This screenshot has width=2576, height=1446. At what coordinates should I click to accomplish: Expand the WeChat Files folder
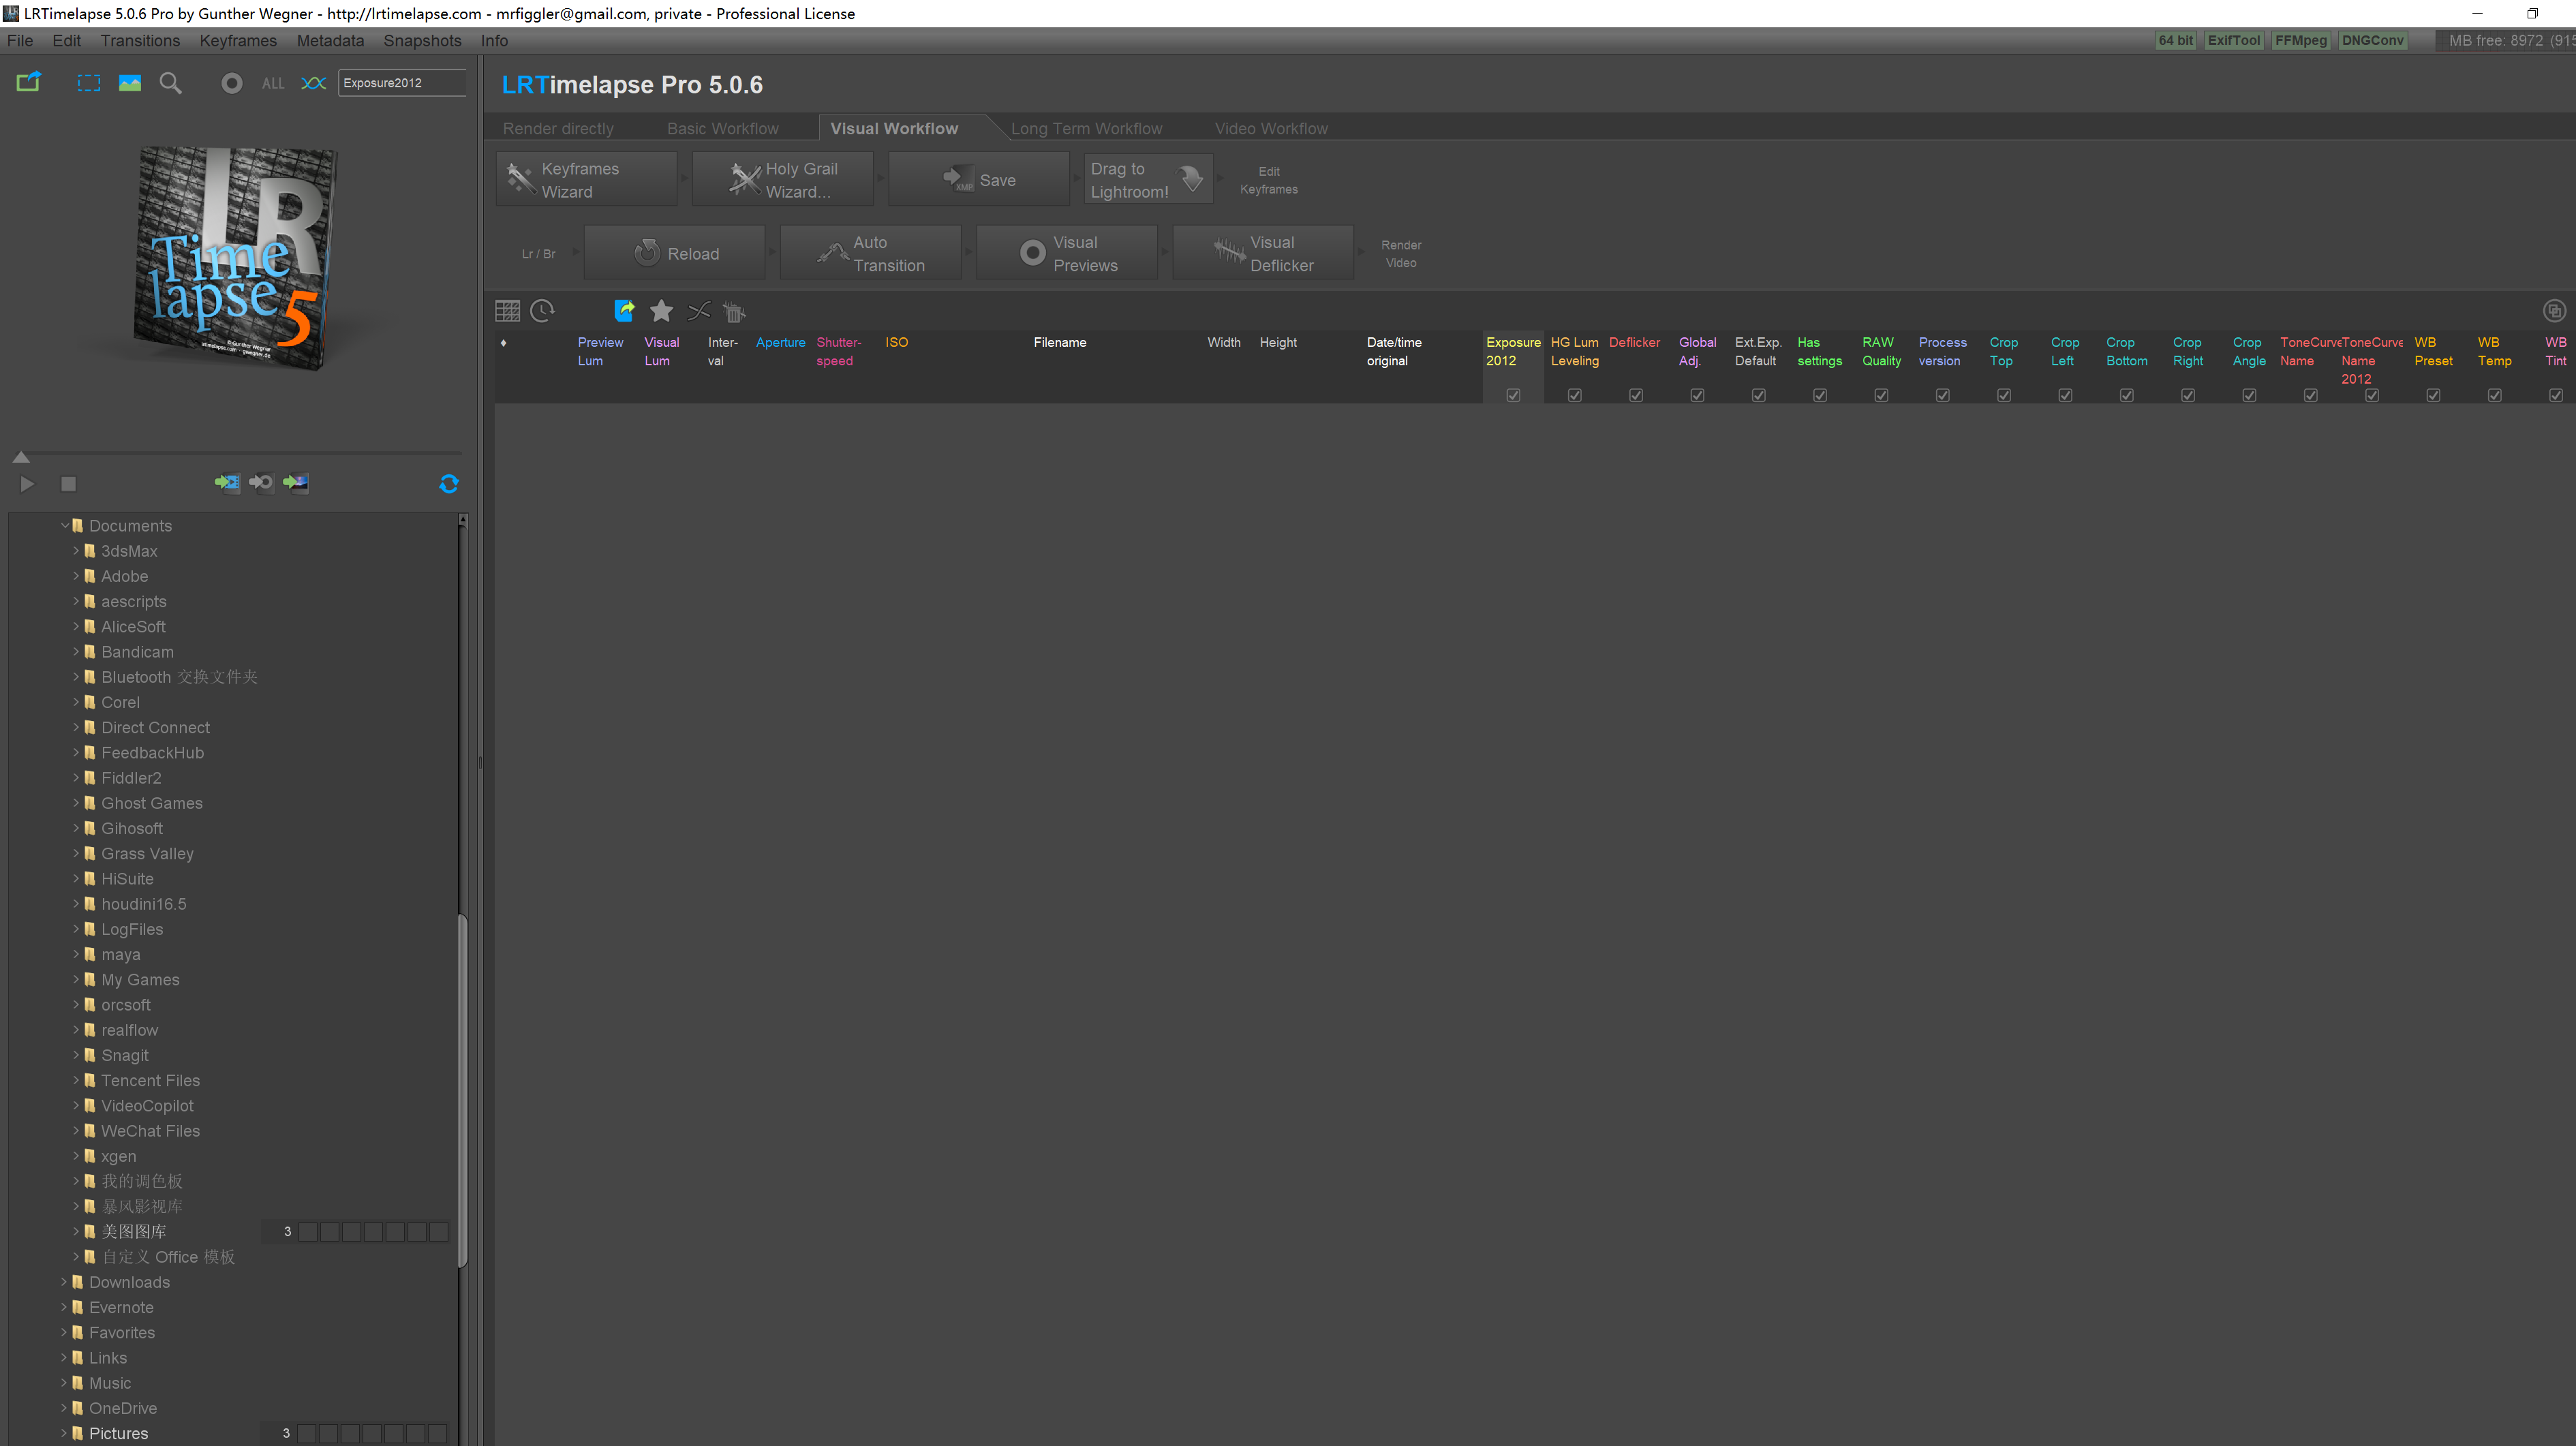coord(76,1130)
